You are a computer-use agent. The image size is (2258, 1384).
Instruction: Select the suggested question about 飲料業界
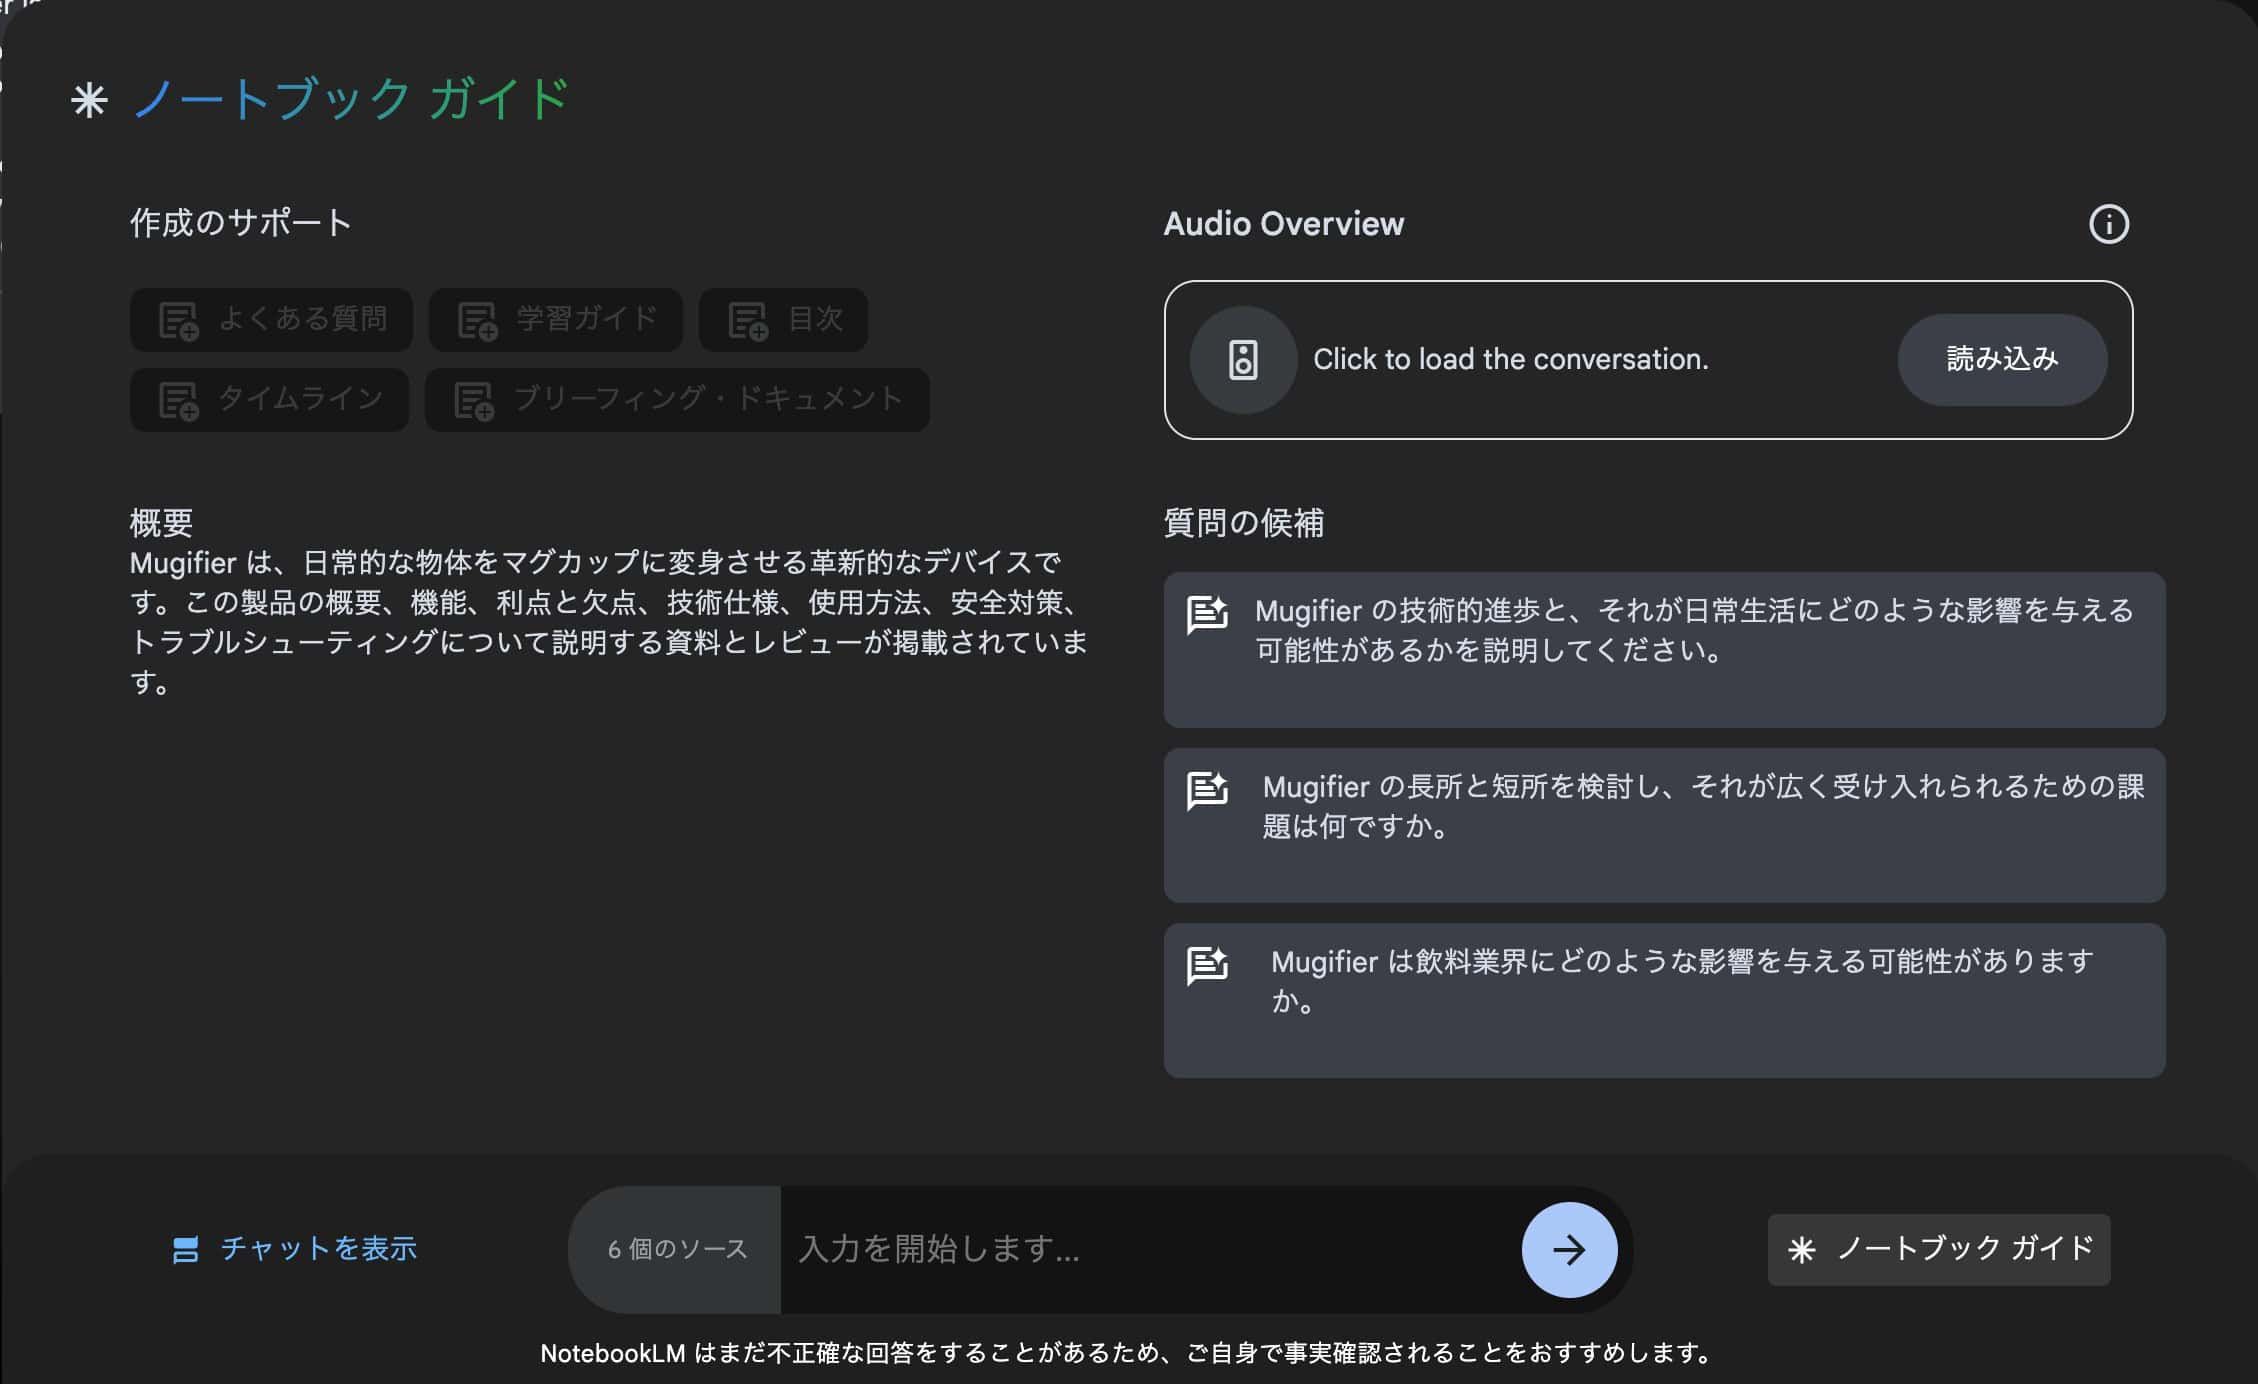click(1663, 1000)
